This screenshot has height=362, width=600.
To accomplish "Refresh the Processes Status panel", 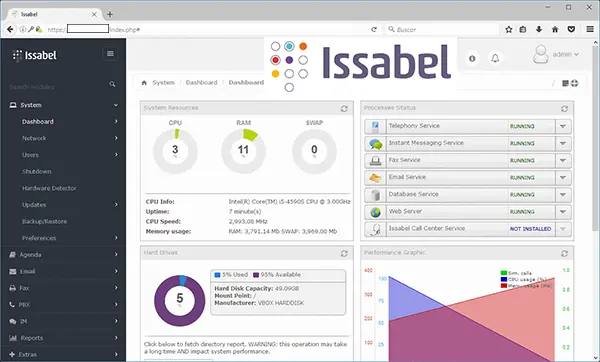I will [x=564, y=109].
